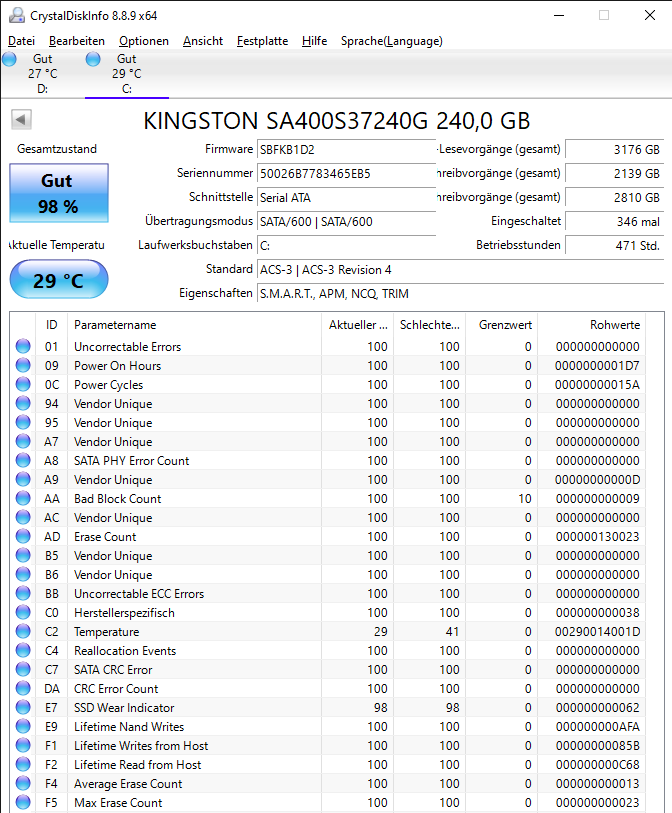Click status icon of SATA PHY Error Count row

click(23, 460)
